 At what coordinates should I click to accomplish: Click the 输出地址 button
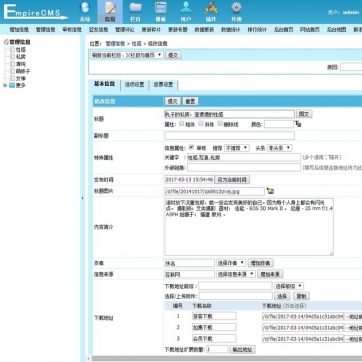click(x=242, y=350)
